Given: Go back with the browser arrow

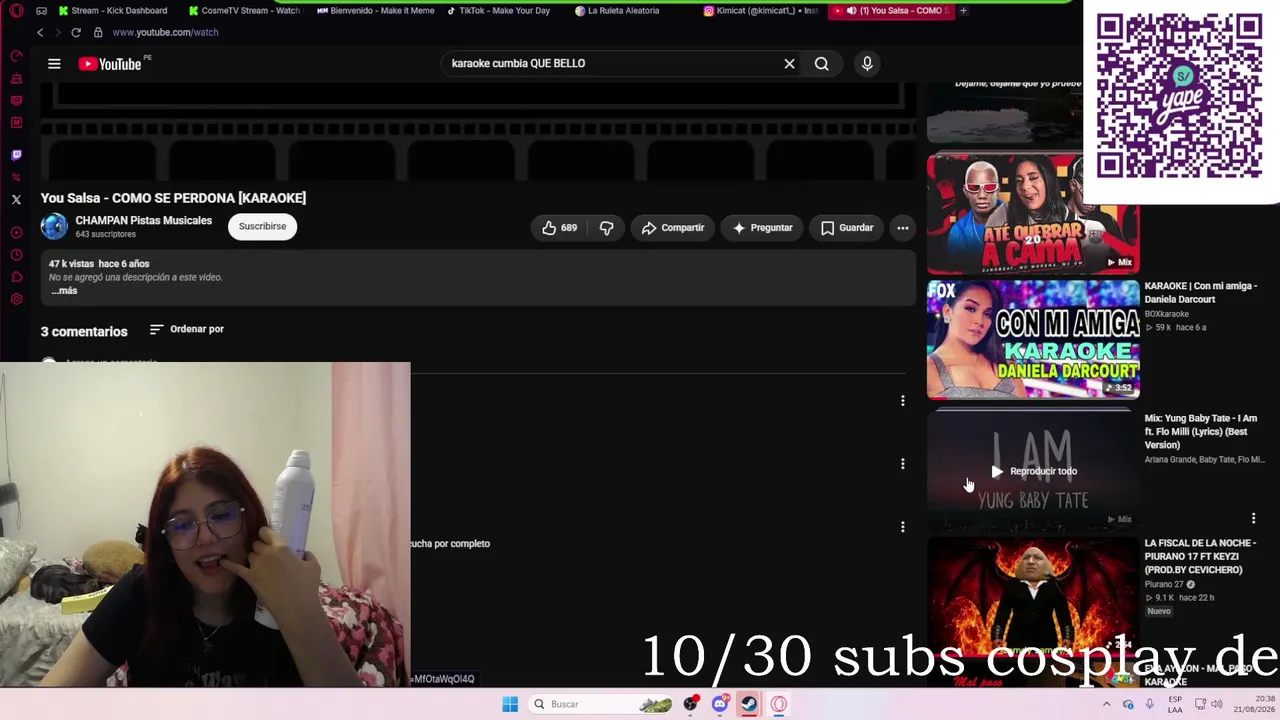Looking at the screenshot, I should pyautogui.click(x=40, y=32).
